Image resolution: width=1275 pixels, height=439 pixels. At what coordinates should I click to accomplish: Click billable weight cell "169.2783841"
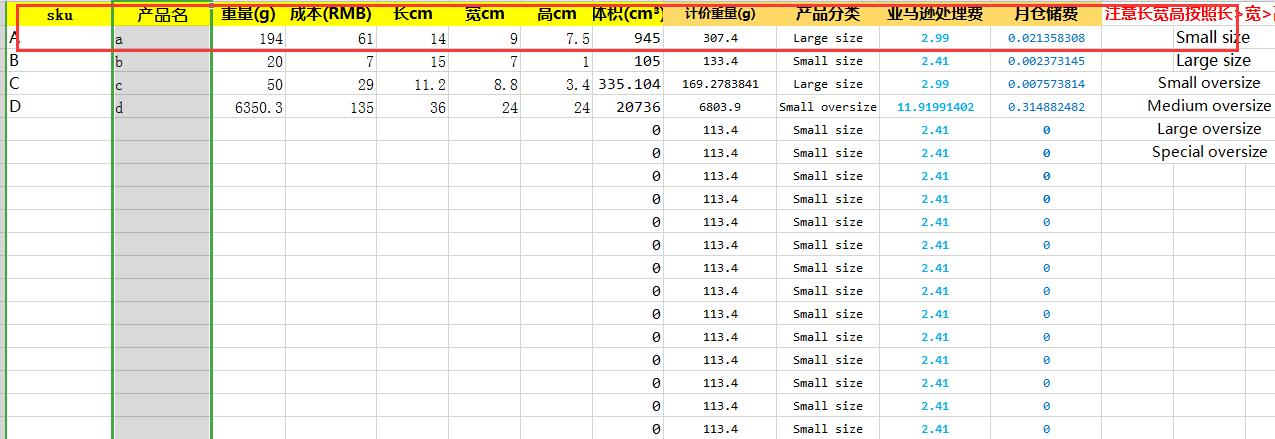click(720, 85)
